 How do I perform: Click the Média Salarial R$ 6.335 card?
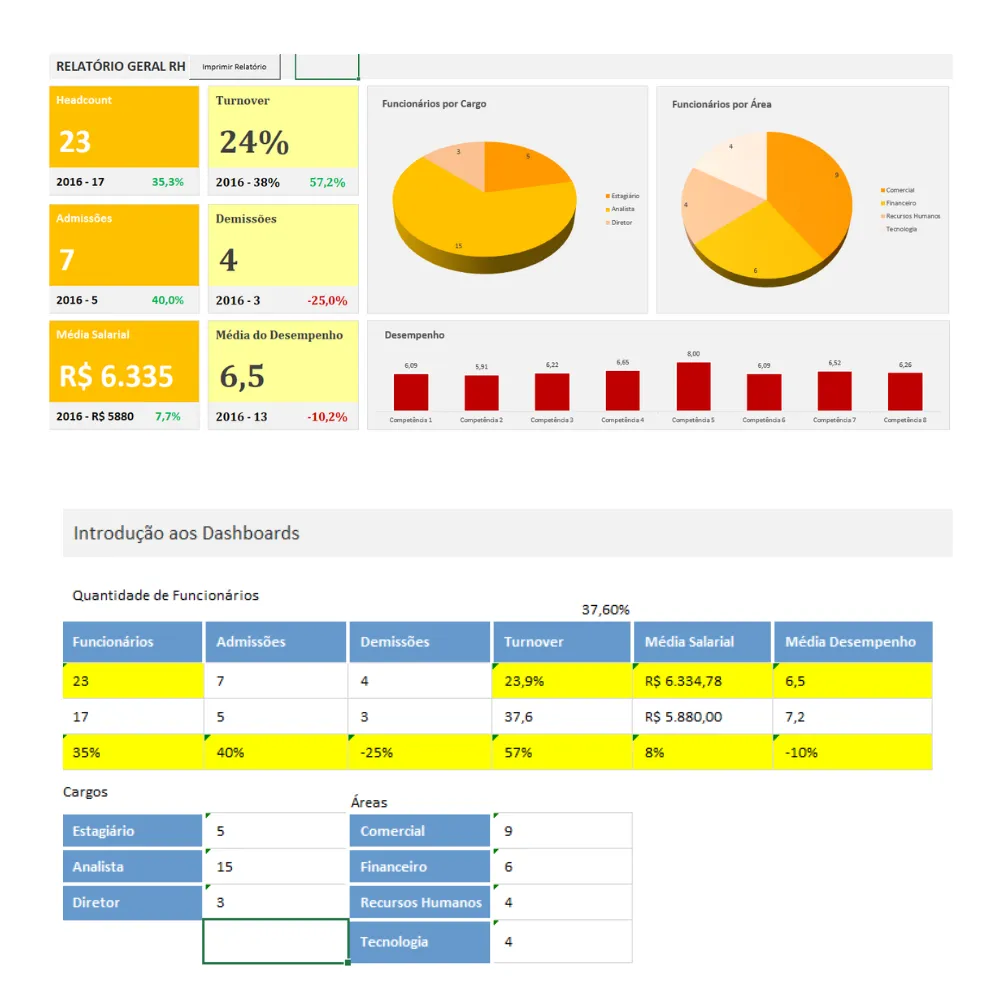coord(124,375)
